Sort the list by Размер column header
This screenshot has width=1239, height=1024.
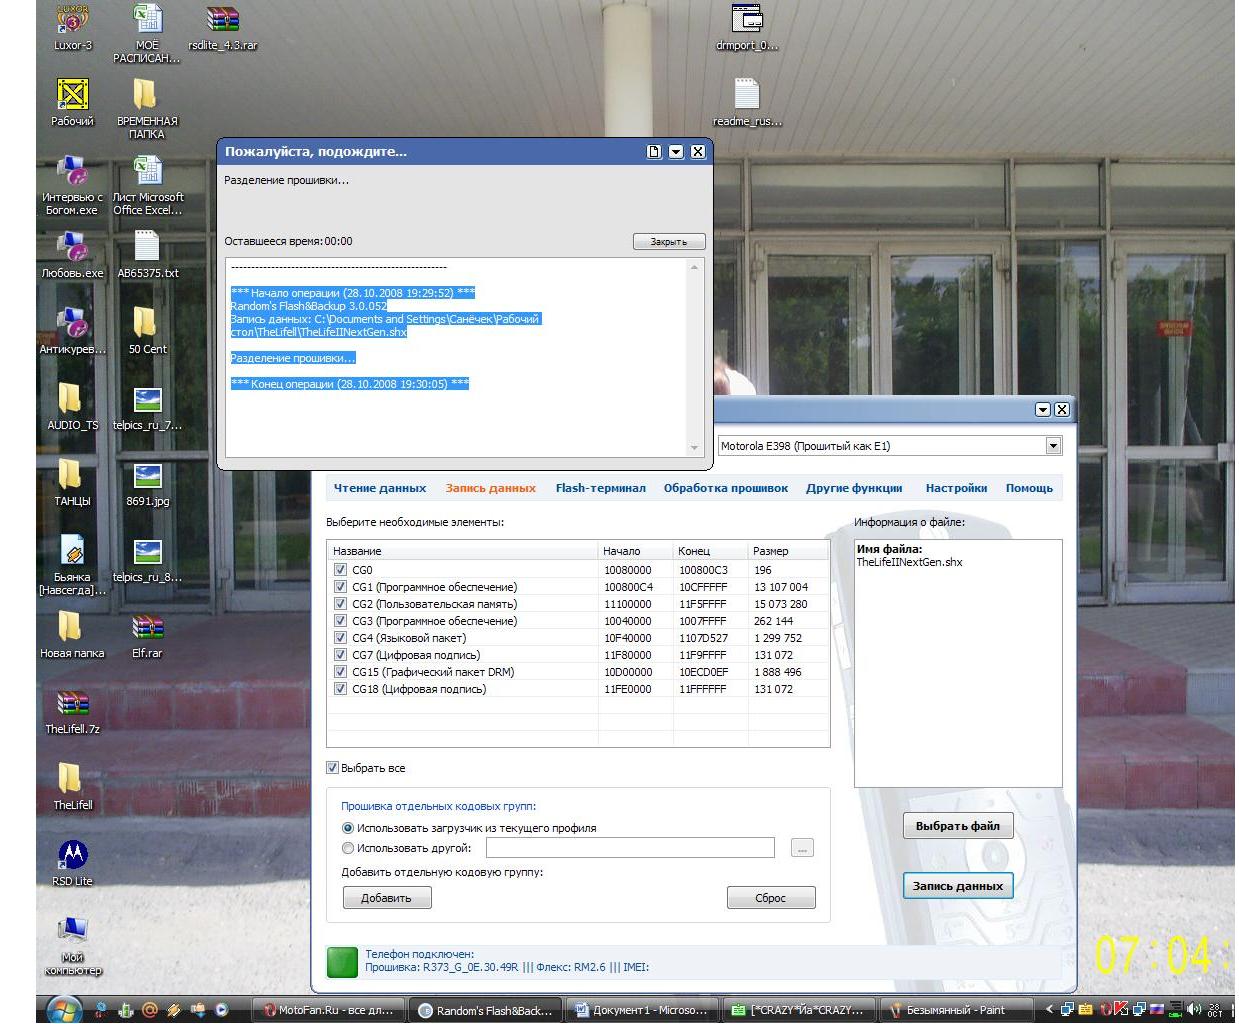tap(788, 551)
